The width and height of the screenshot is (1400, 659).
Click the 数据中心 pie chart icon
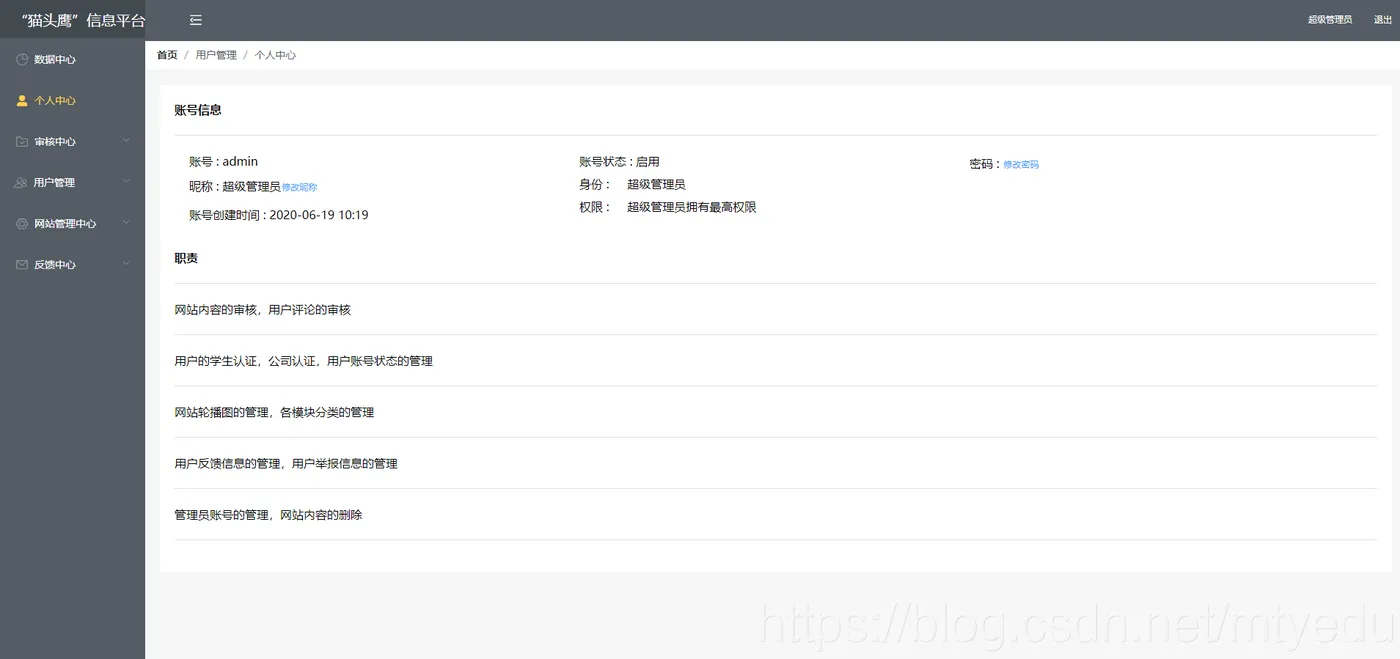(x=22, y=59)
